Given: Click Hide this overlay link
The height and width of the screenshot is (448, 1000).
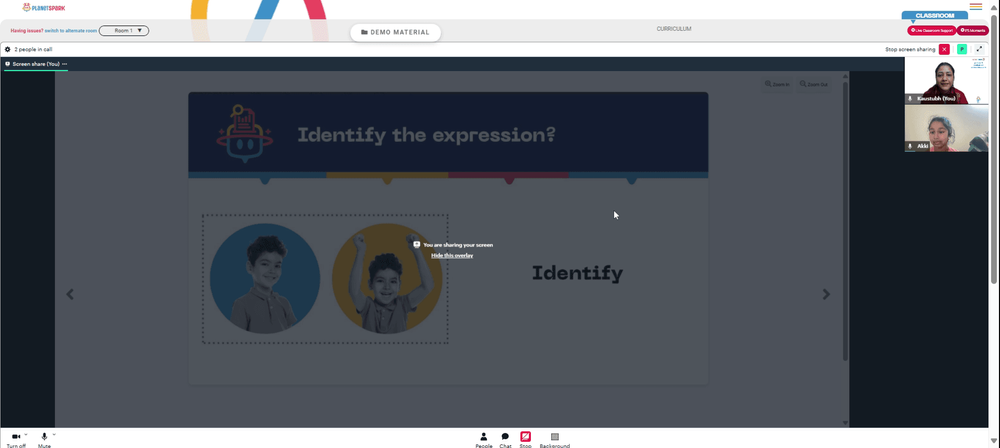Looking at the screenshot, I should click(x=452, y=255).
